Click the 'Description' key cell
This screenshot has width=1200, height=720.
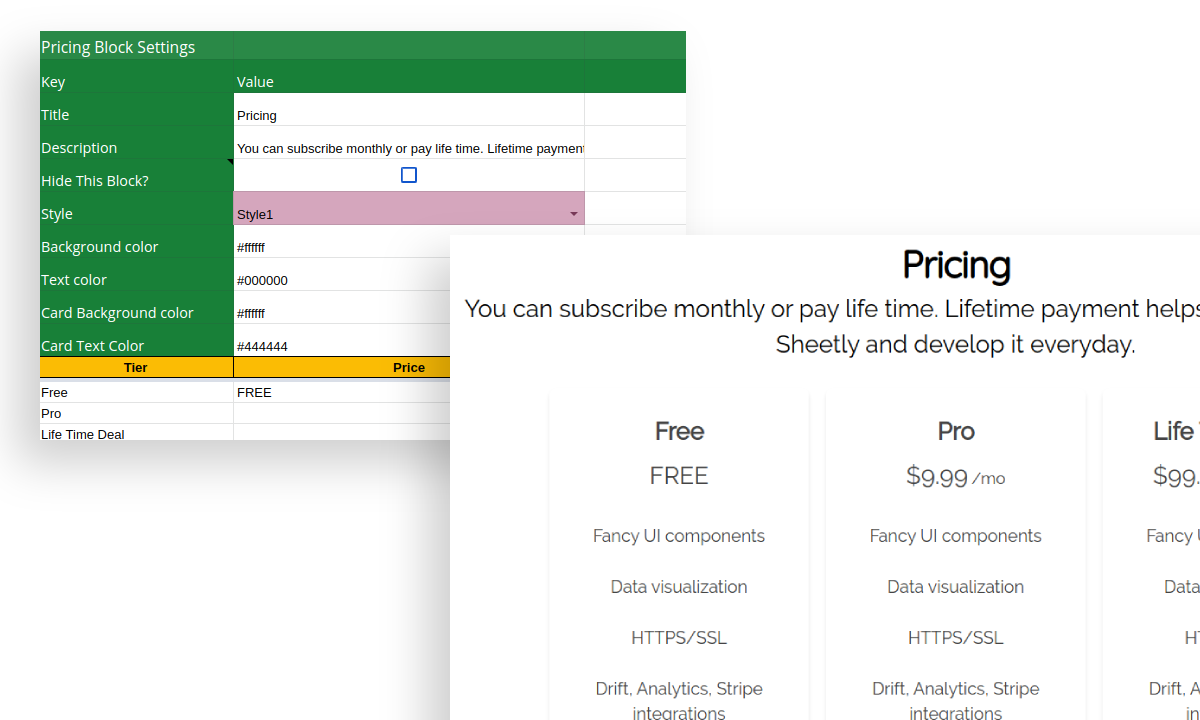[x=137, y=143]
